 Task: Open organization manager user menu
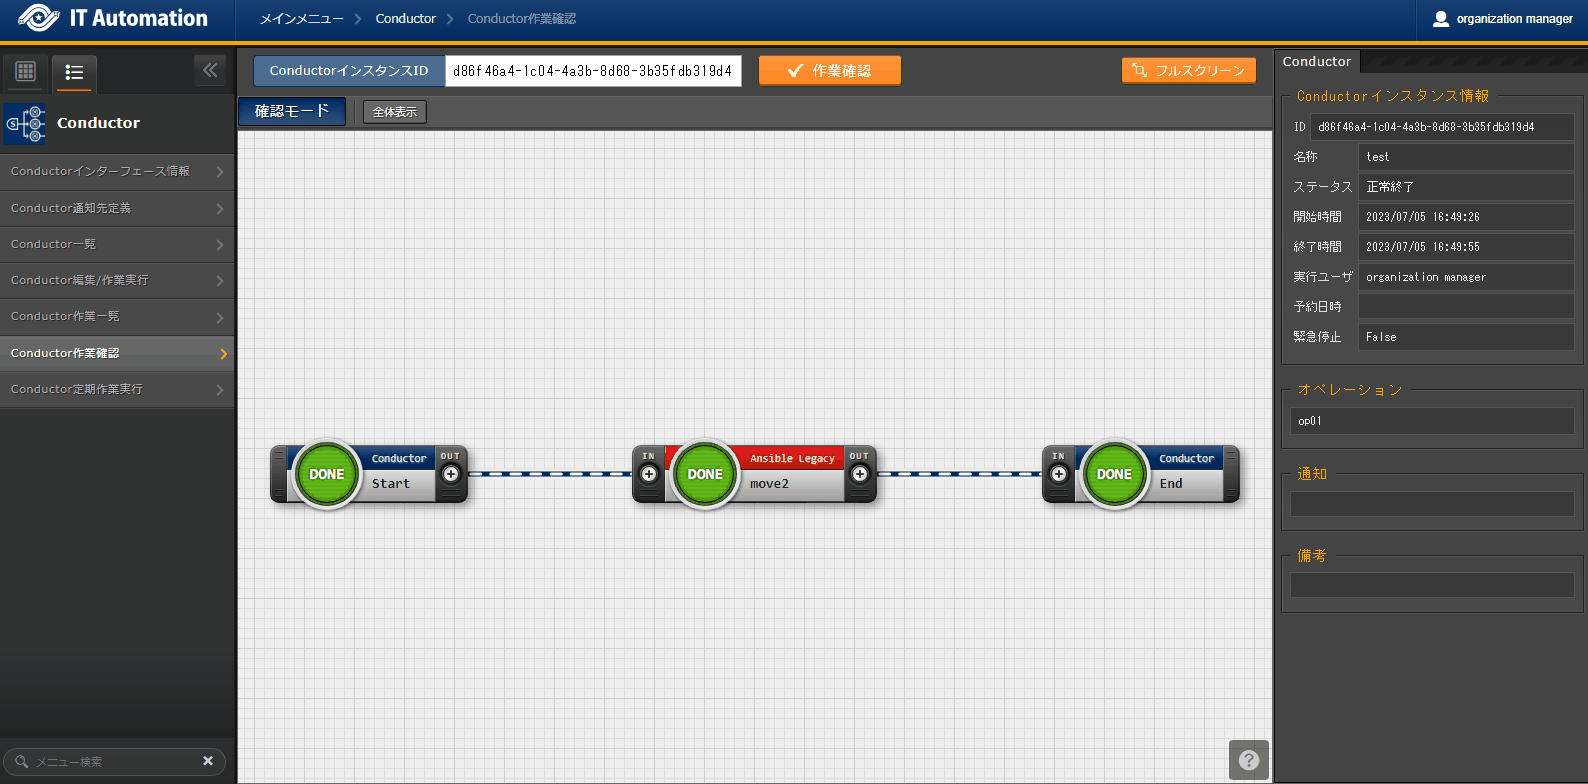1502,19
